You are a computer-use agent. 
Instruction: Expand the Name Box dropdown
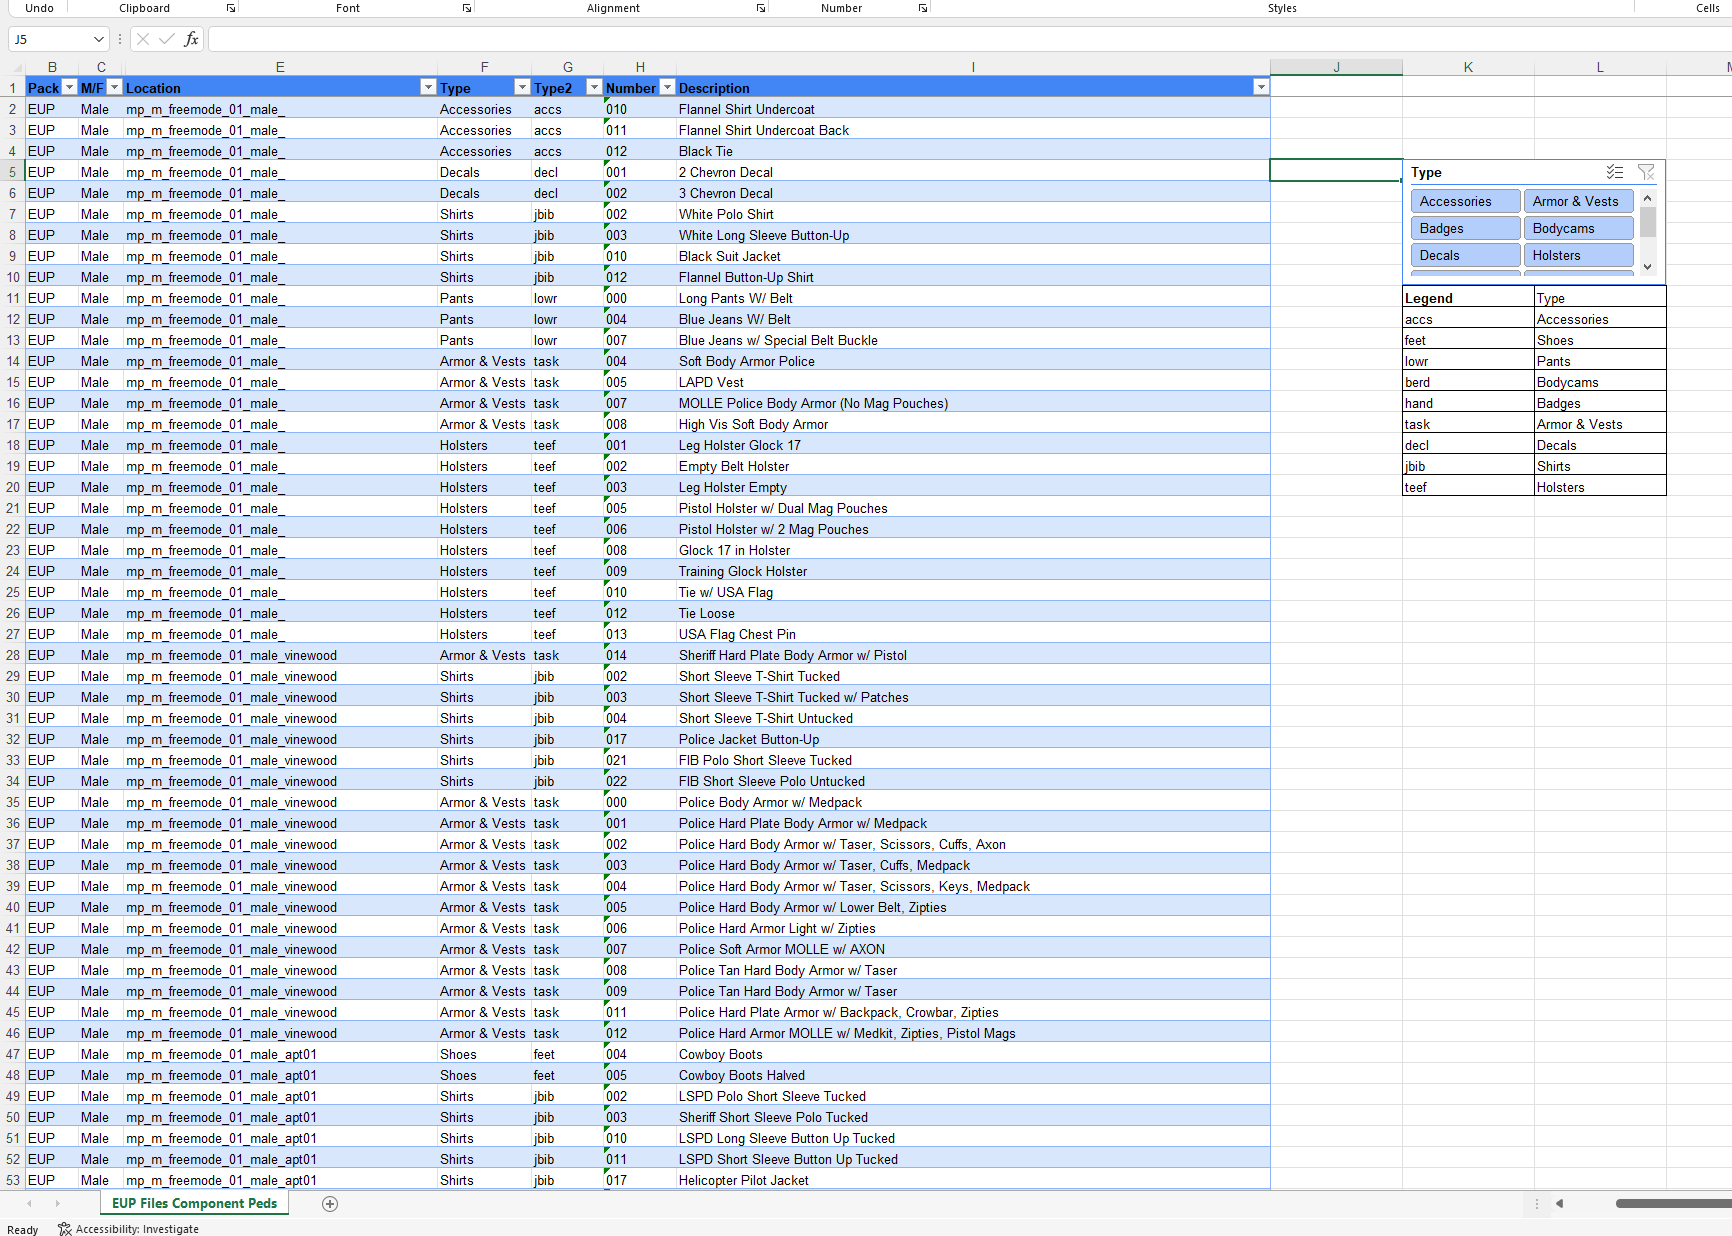pos(98,39)
